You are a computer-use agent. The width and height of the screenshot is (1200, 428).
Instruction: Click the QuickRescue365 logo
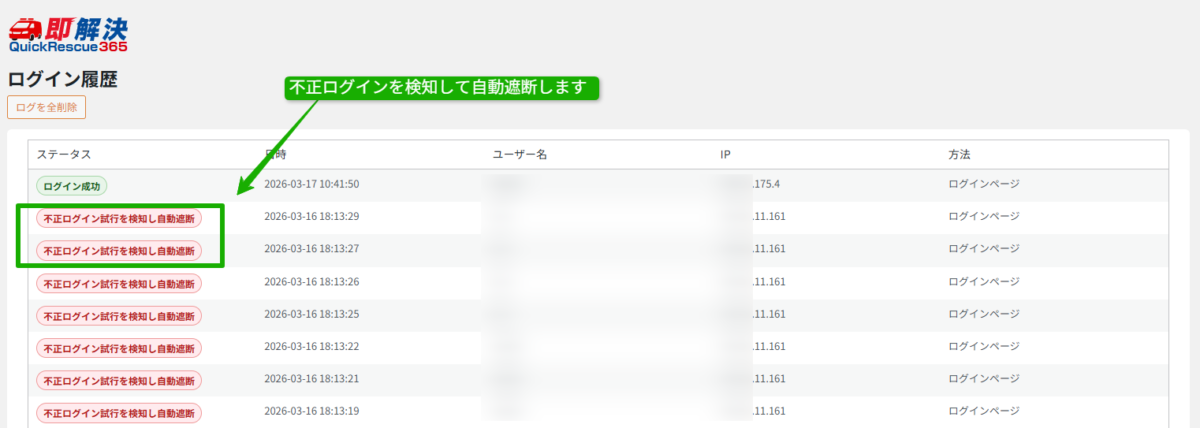[x=68, y=35]
